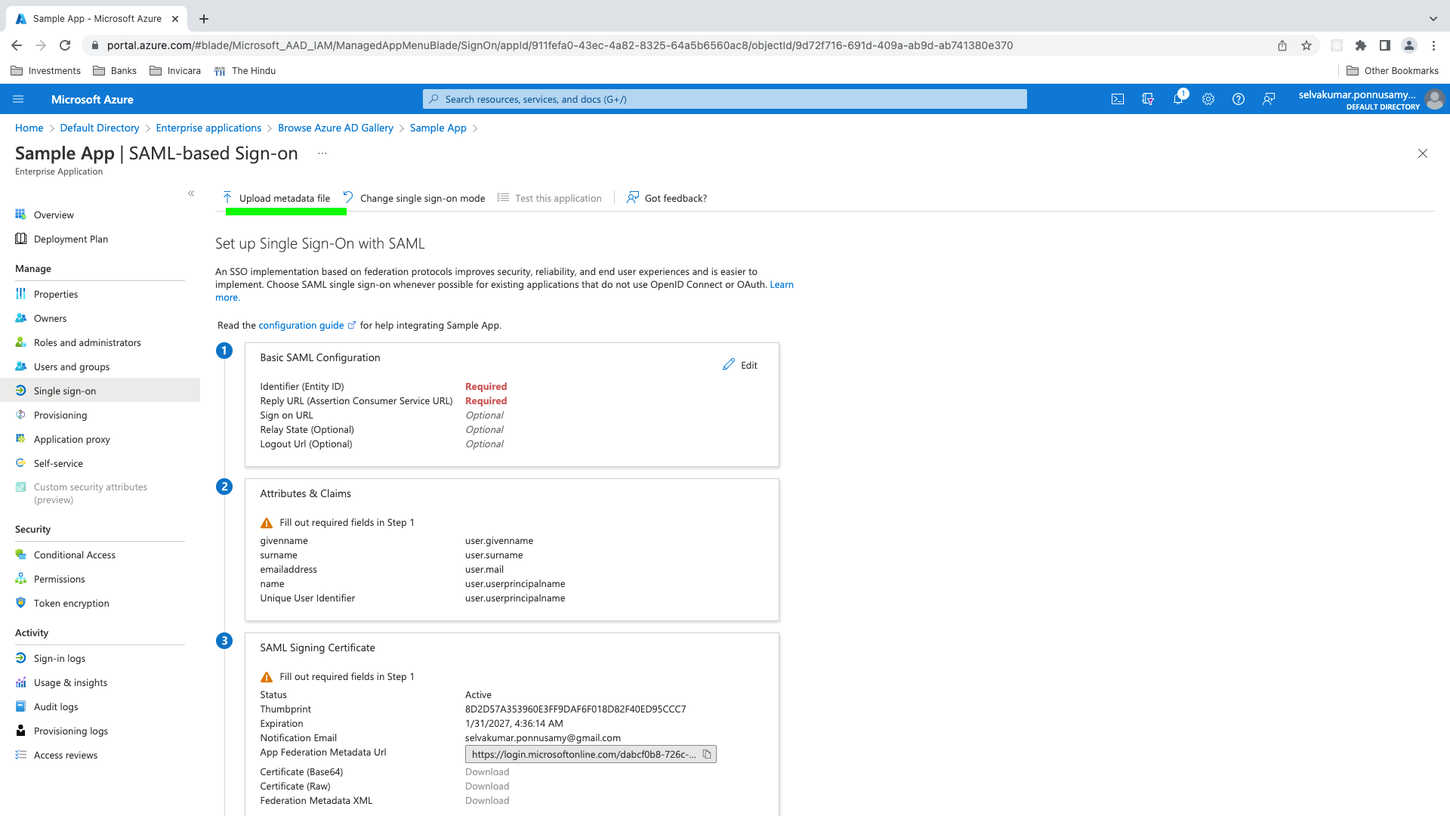Open the notifications bell icon
Image resolution: width=1450 pixels, height=816 pixels.
click(x=1178, y=99)
